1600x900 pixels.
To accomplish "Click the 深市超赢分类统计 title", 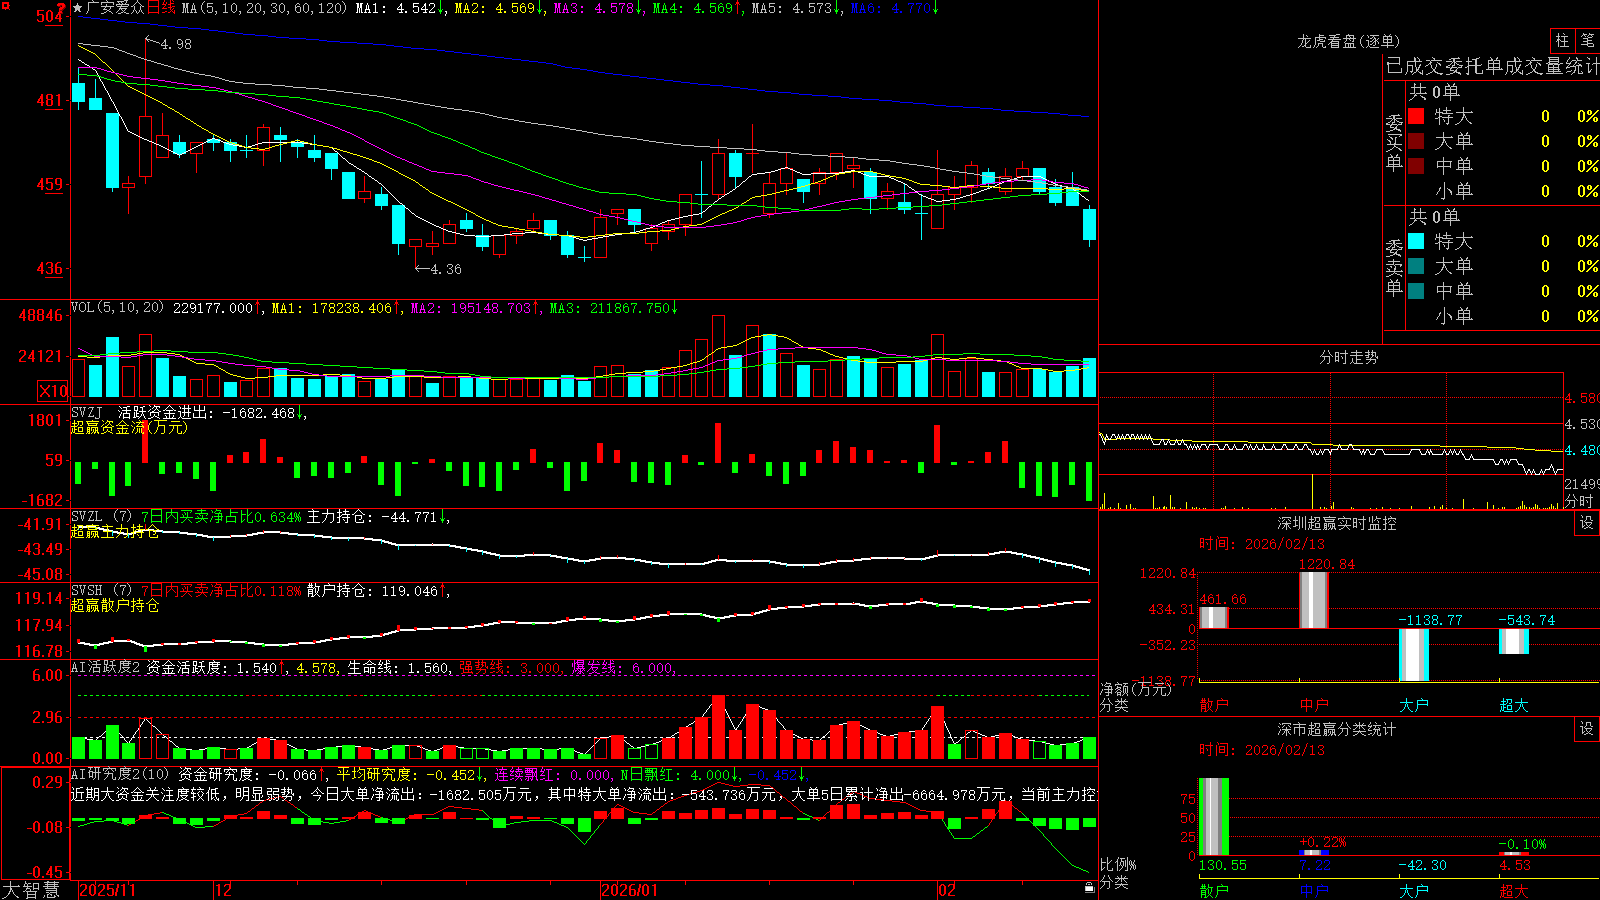I will [1337, 729].
